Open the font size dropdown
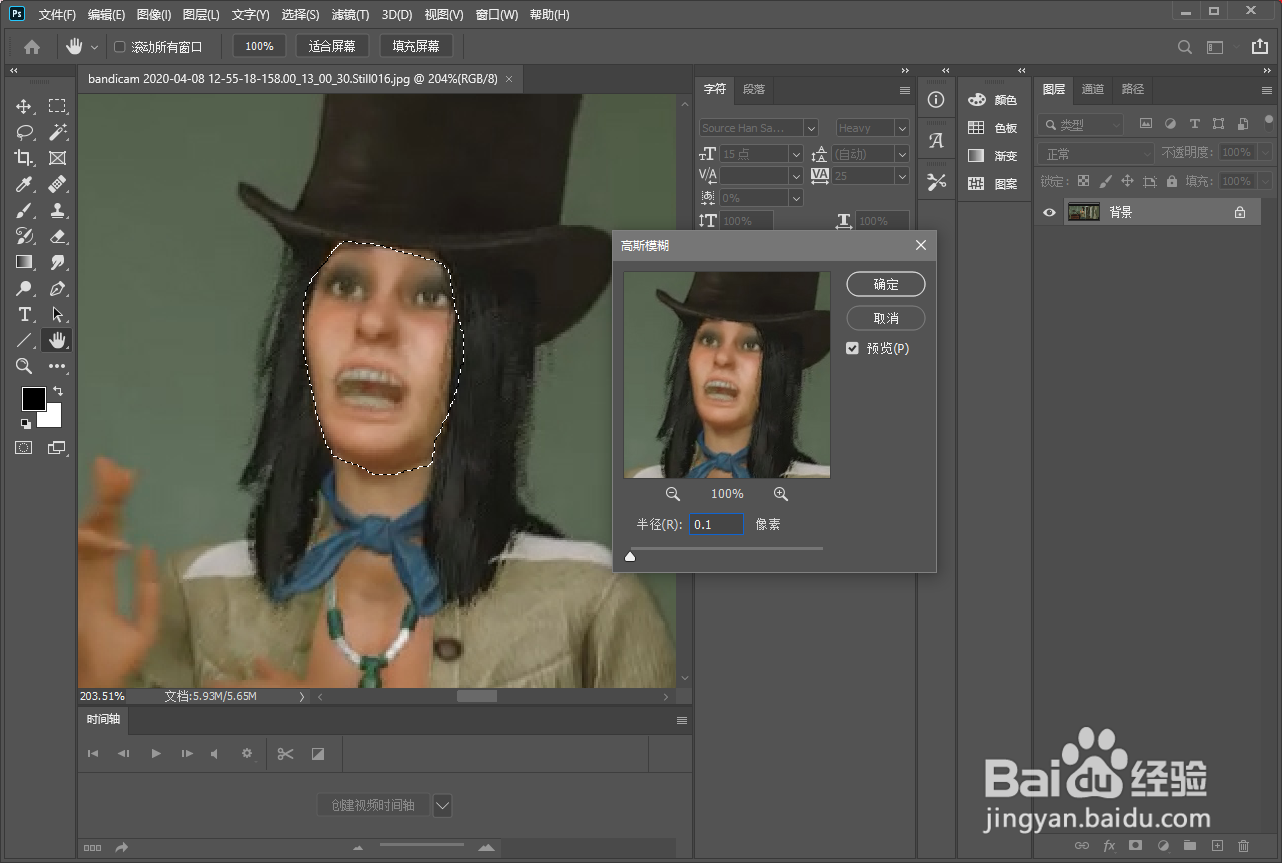Image resolution: width=1282 pixels, height=863 pixels. click(796, 154)
